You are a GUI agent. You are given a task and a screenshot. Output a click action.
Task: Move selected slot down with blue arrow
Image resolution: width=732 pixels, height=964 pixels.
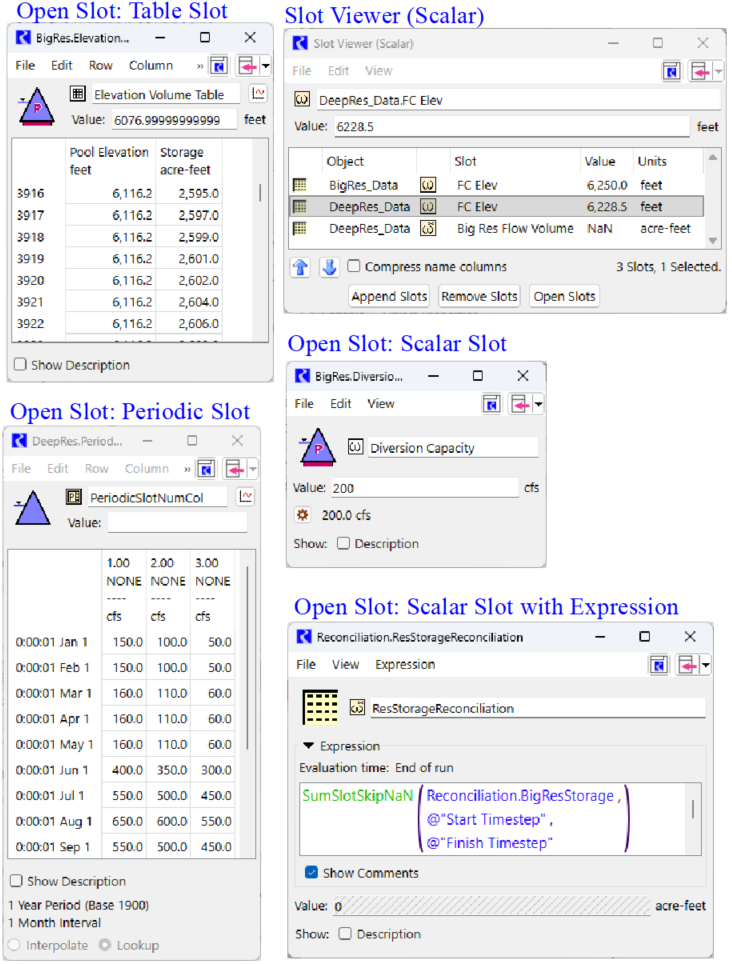329,267
